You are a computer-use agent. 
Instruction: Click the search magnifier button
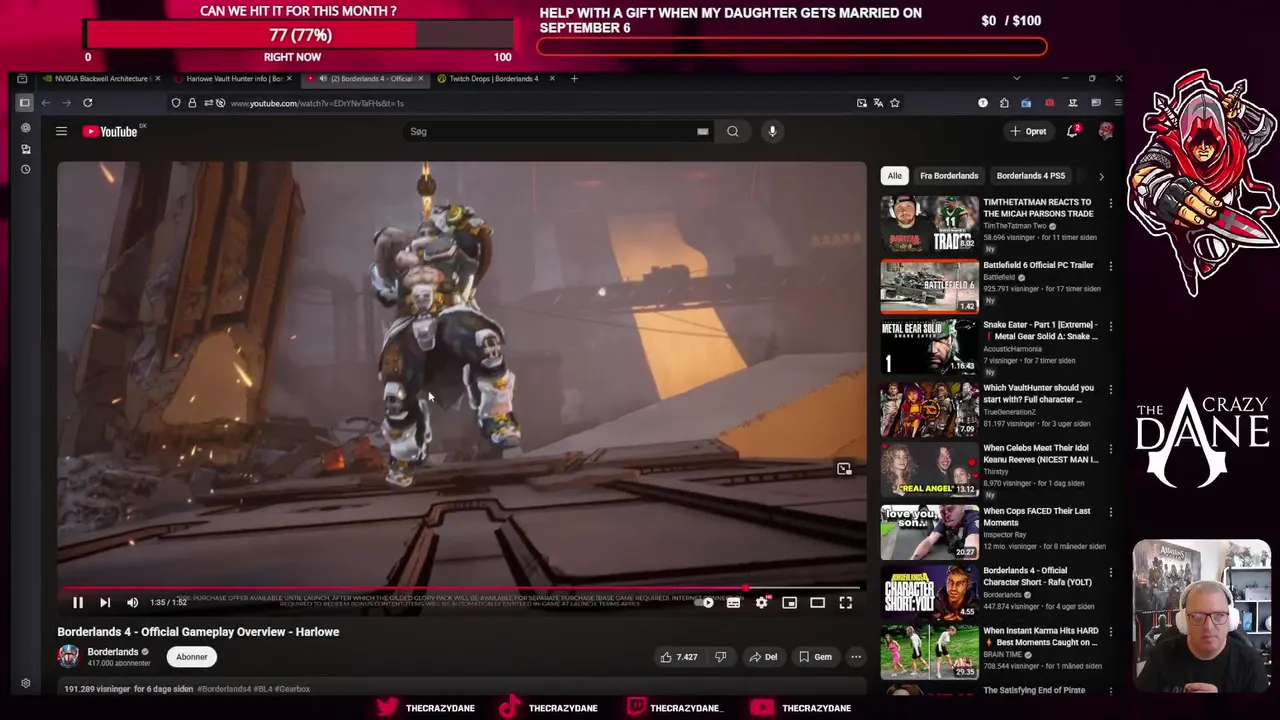pos(733,131)
